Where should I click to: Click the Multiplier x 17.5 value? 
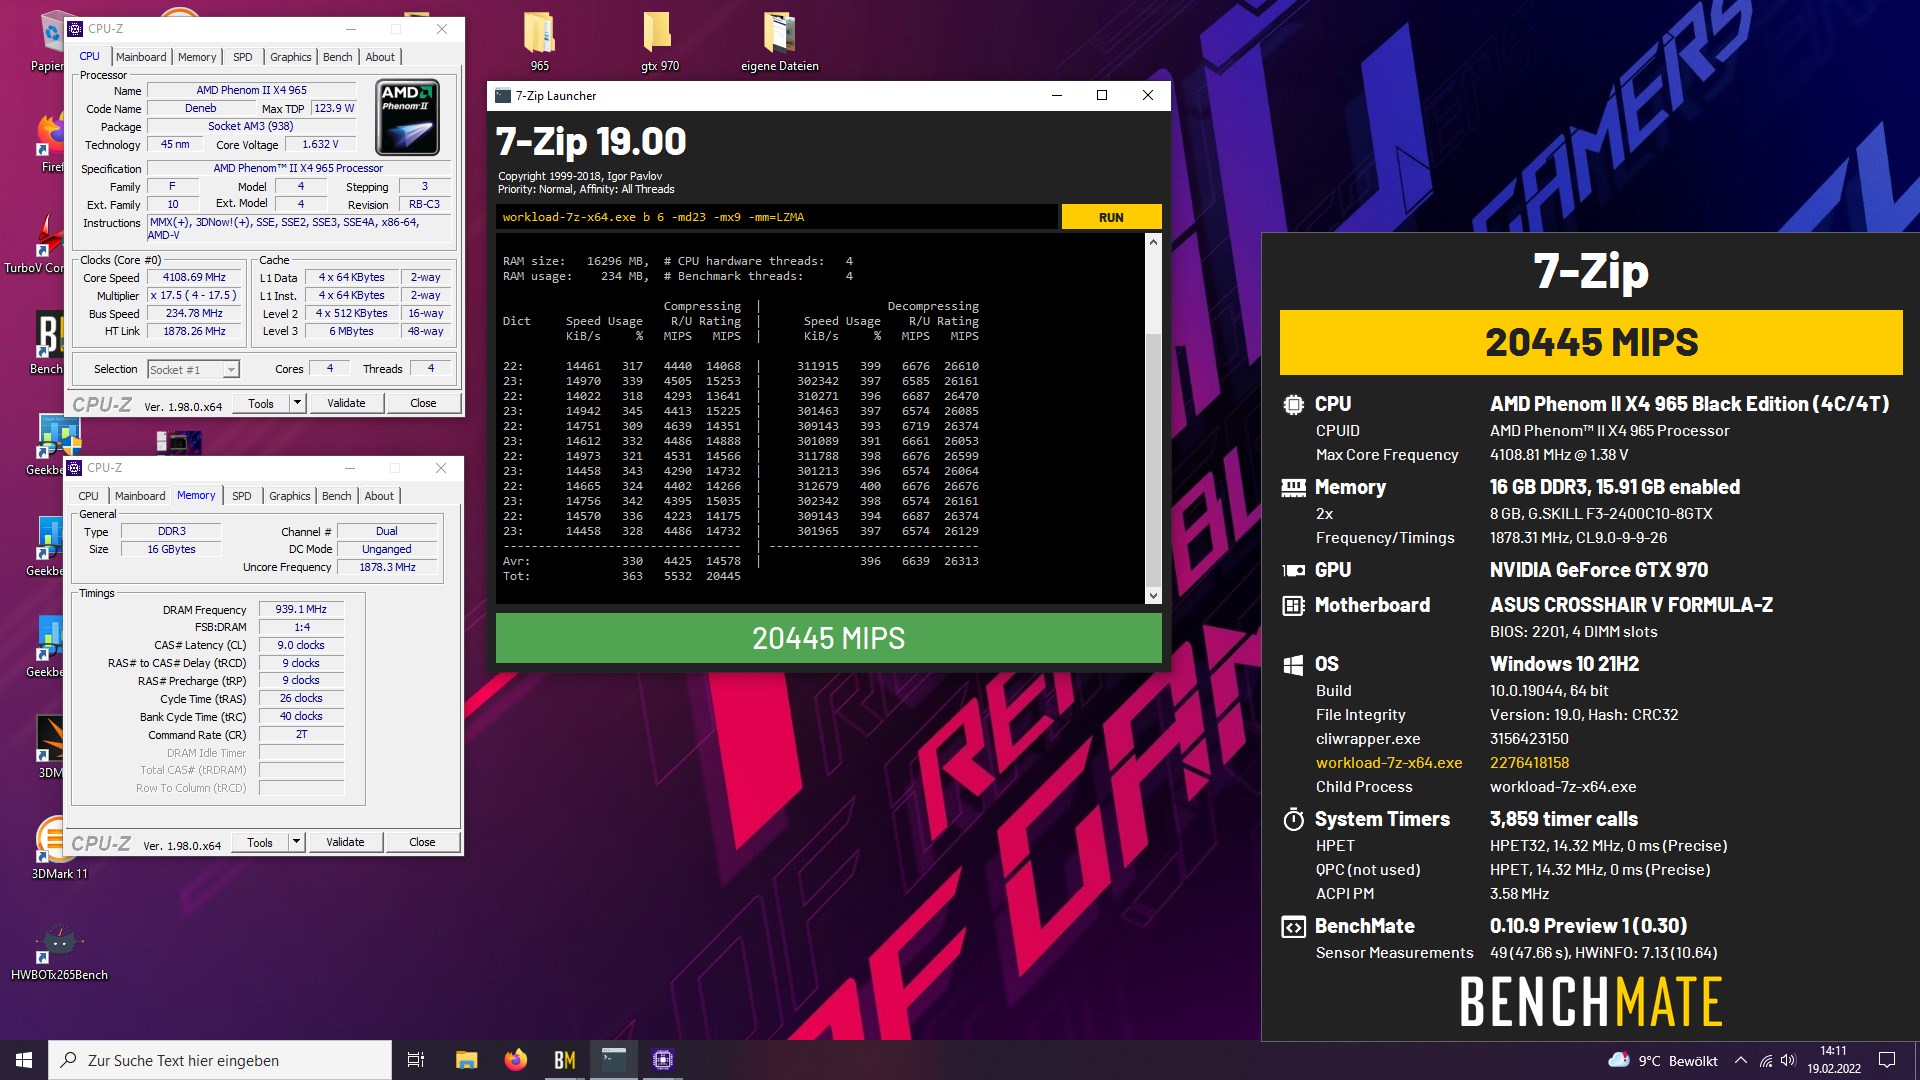coord(194,296)
